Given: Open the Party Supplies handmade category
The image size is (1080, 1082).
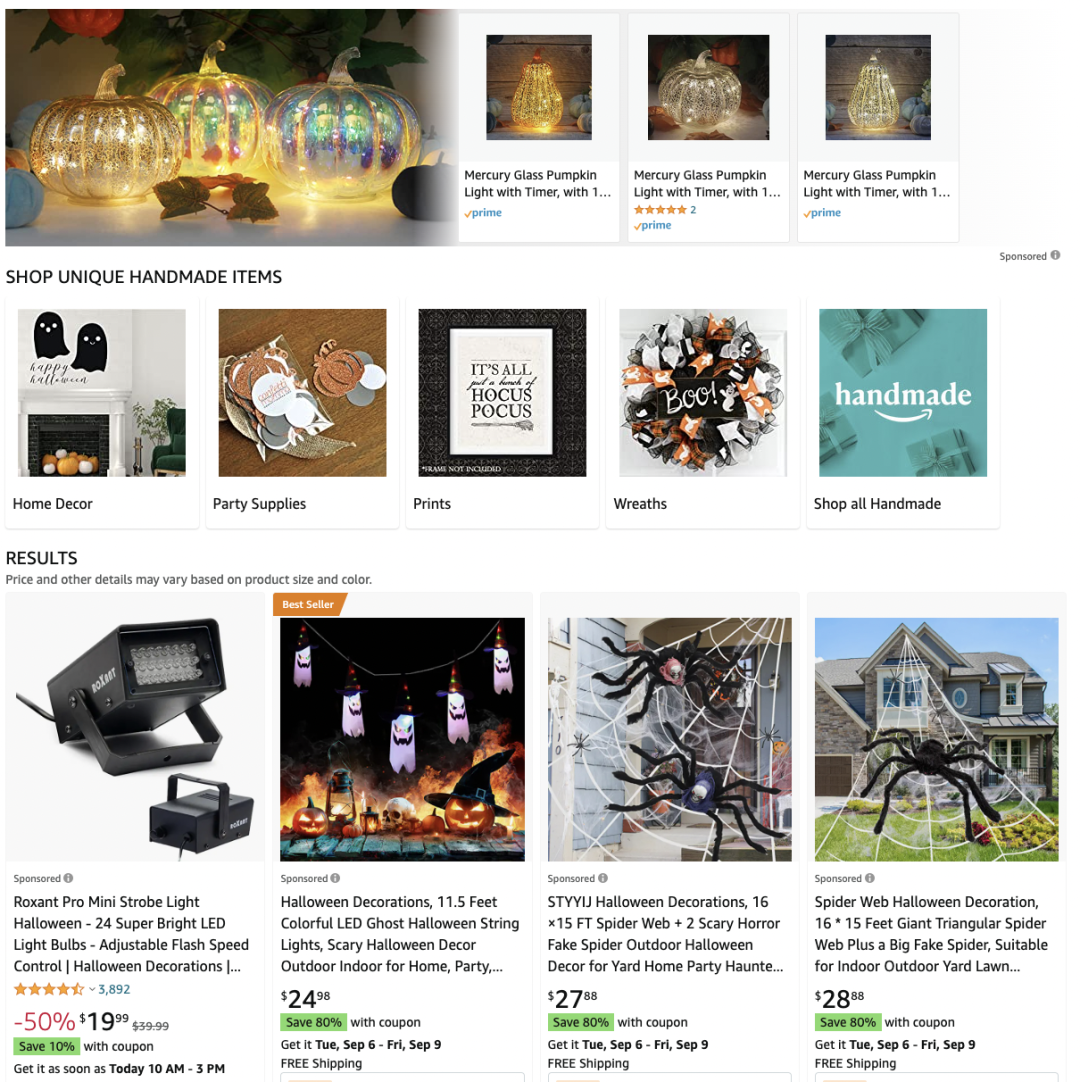Looking at the screenshot, I should click(x=302, y=413).
